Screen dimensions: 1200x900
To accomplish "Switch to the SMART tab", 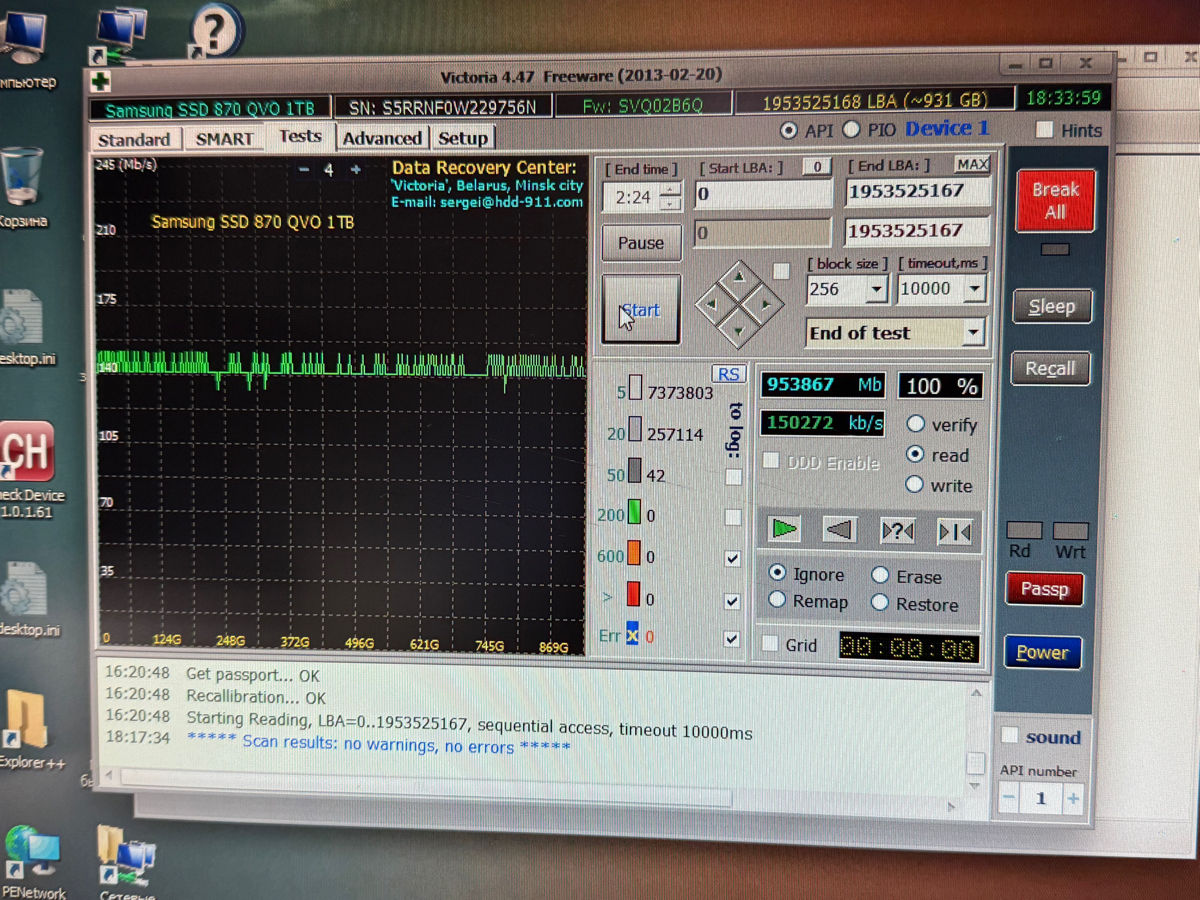I will [x=224, y=139].
